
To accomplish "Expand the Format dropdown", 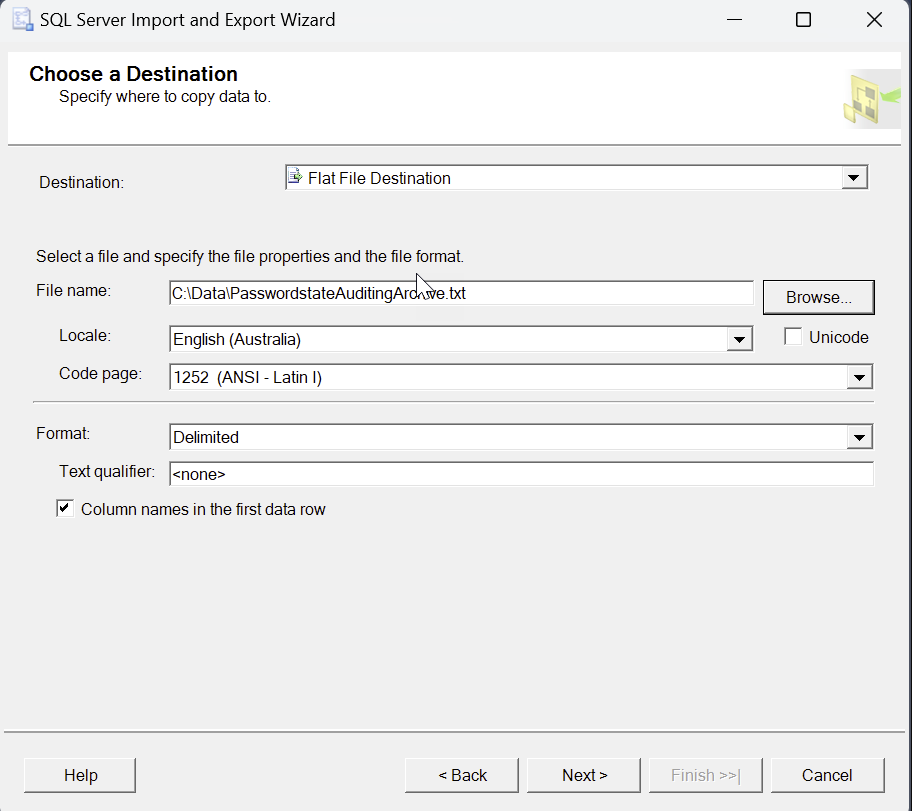I will pos(860,437).
